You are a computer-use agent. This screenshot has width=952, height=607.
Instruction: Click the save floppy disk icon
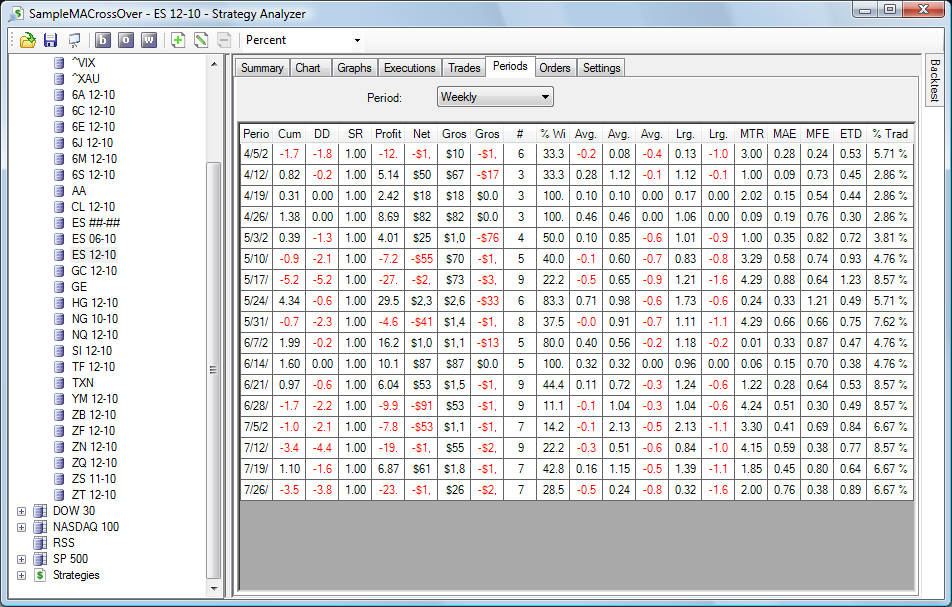50,40
